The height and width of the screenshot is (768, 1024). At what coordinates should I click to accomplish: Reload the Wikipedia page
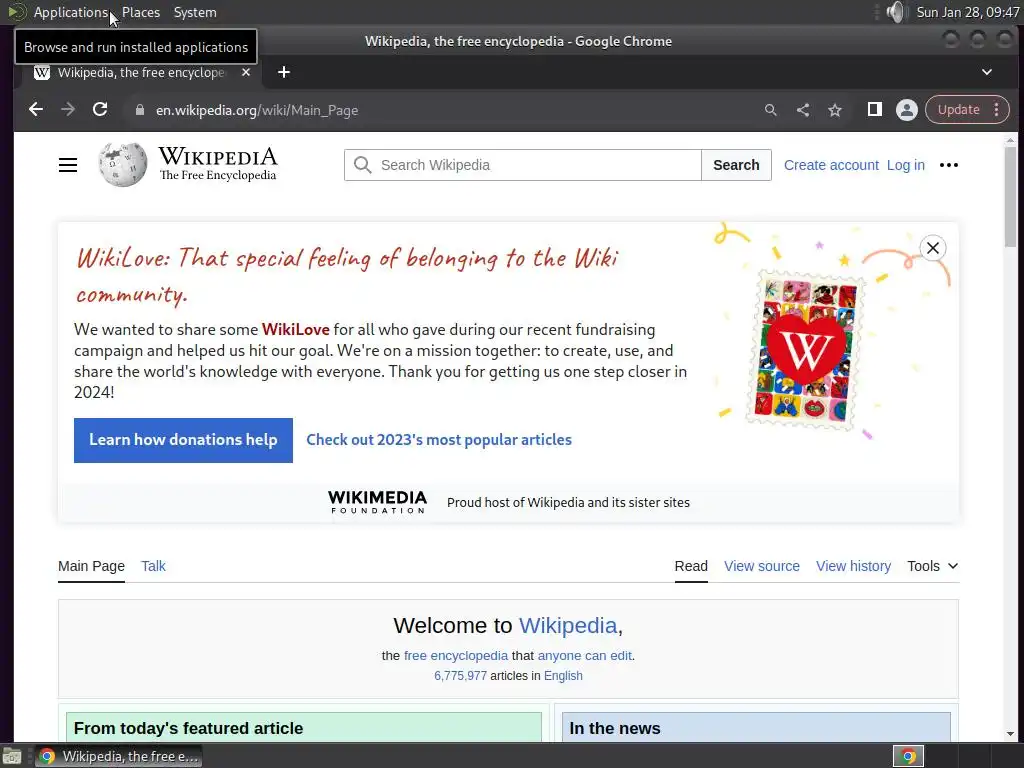[x=100, y=110]
